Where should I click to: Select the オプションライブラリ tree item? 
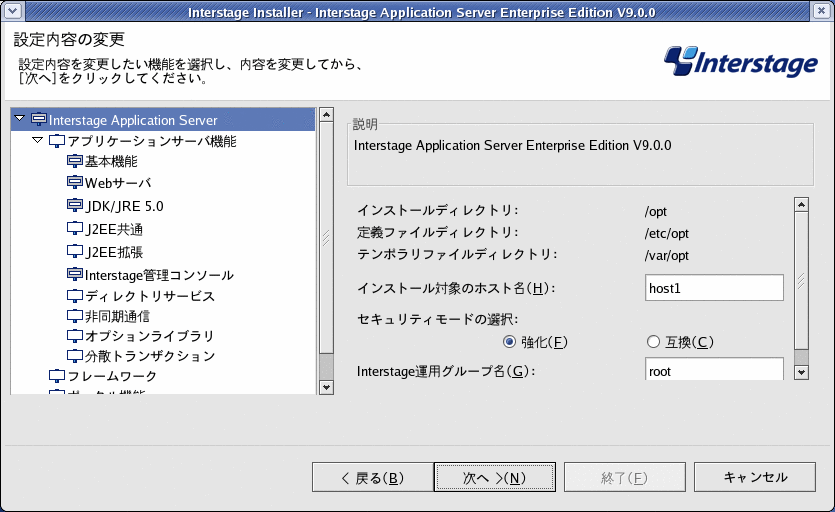(x=150, y=336)
